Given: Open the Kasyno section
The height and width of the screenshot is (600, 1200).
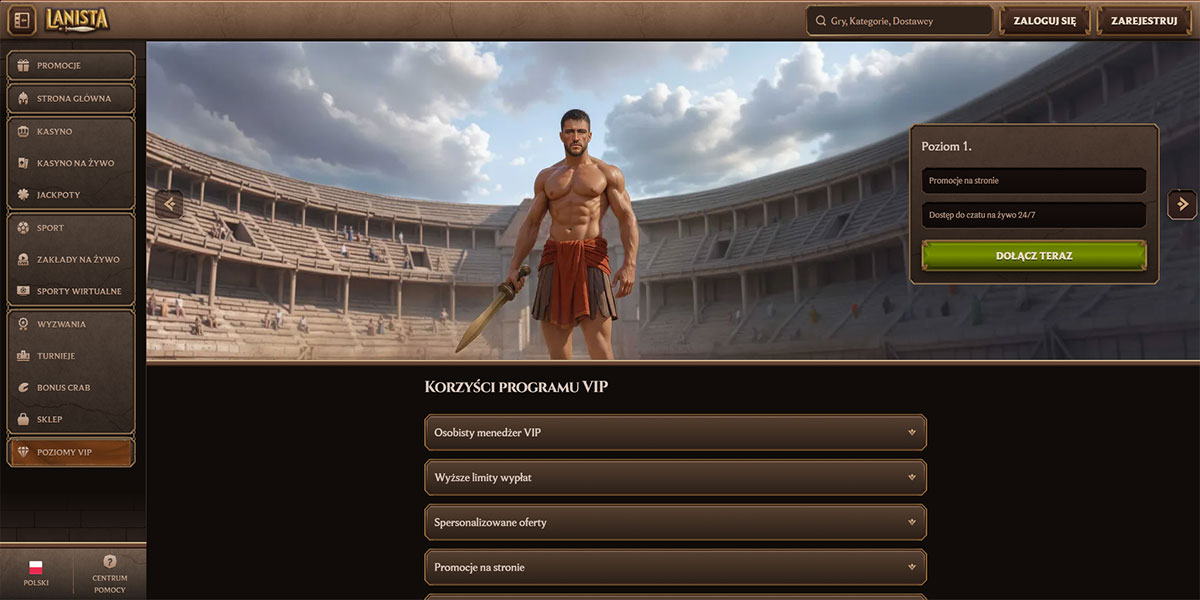Looking at the screenshot, I should point(71,131).
